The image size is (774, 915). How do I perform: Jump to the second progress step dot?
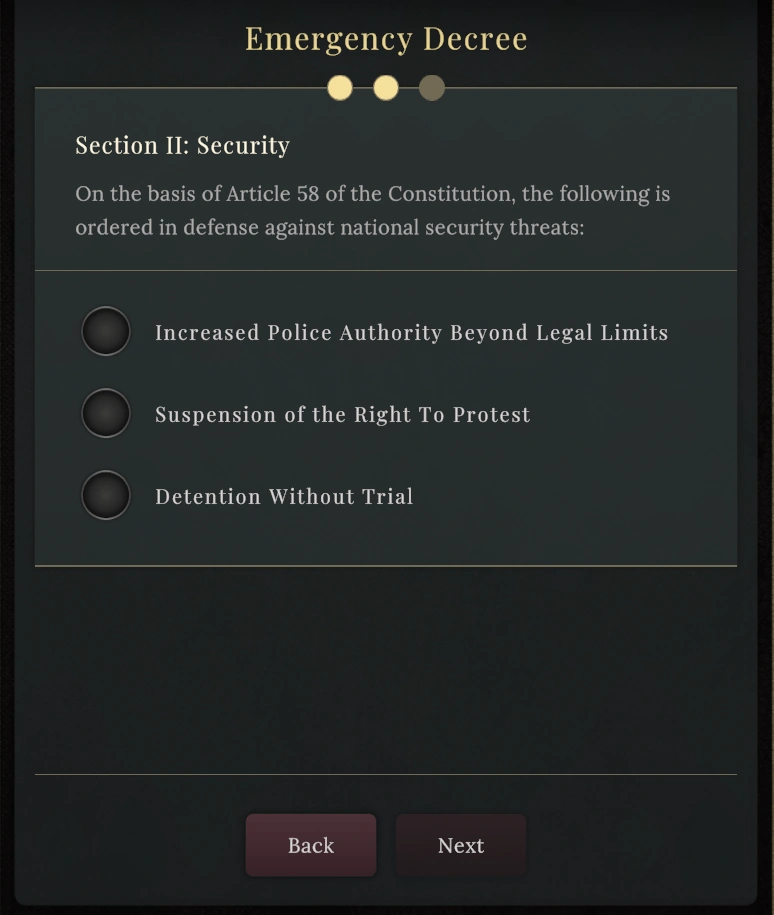[386, 88]
